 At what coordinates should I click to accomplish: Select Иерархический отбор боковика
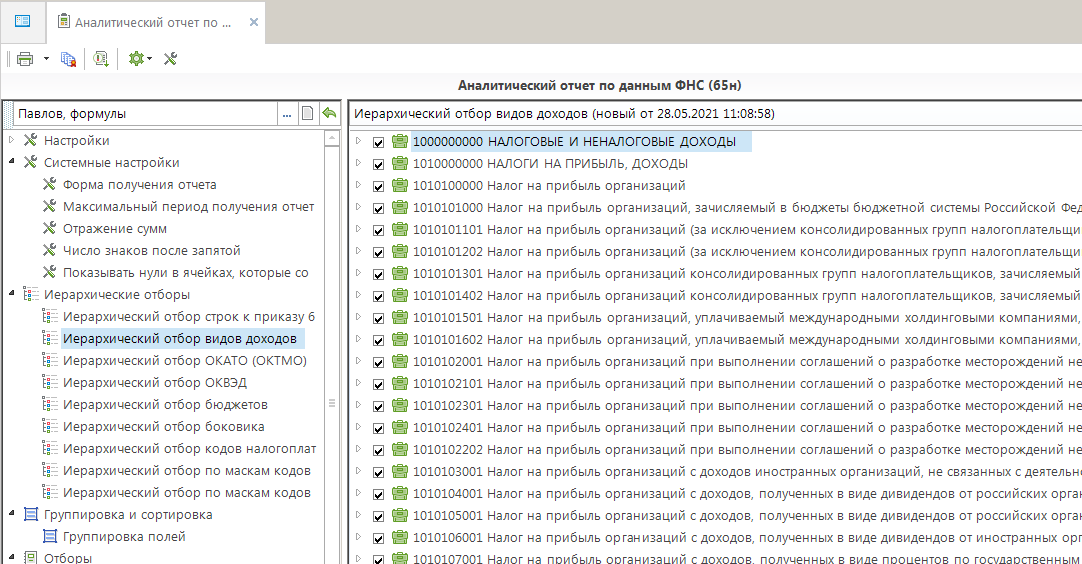(164, 427)
